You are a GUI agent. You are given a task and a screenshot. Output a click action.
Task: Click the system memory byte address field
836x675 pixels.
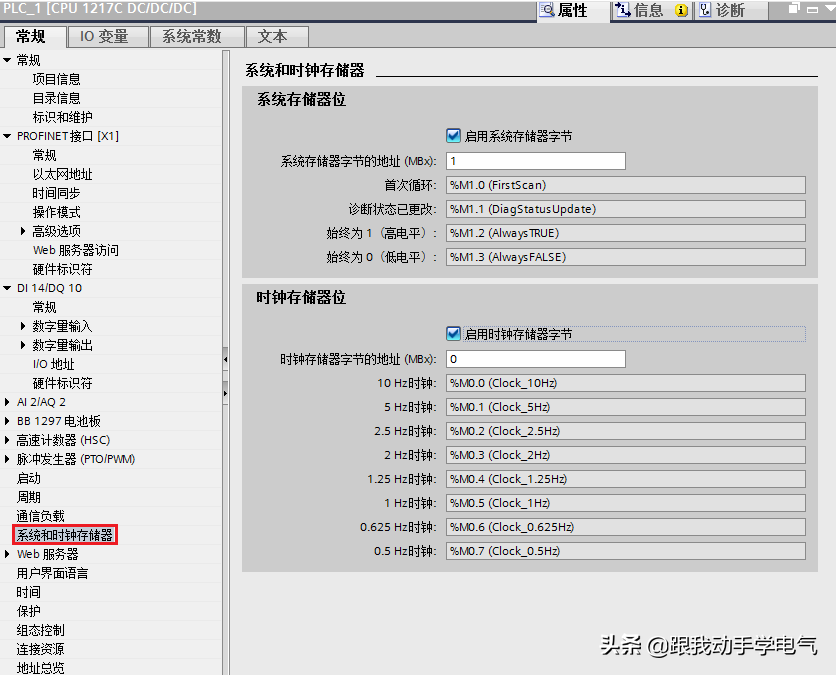tap(536, 161)
